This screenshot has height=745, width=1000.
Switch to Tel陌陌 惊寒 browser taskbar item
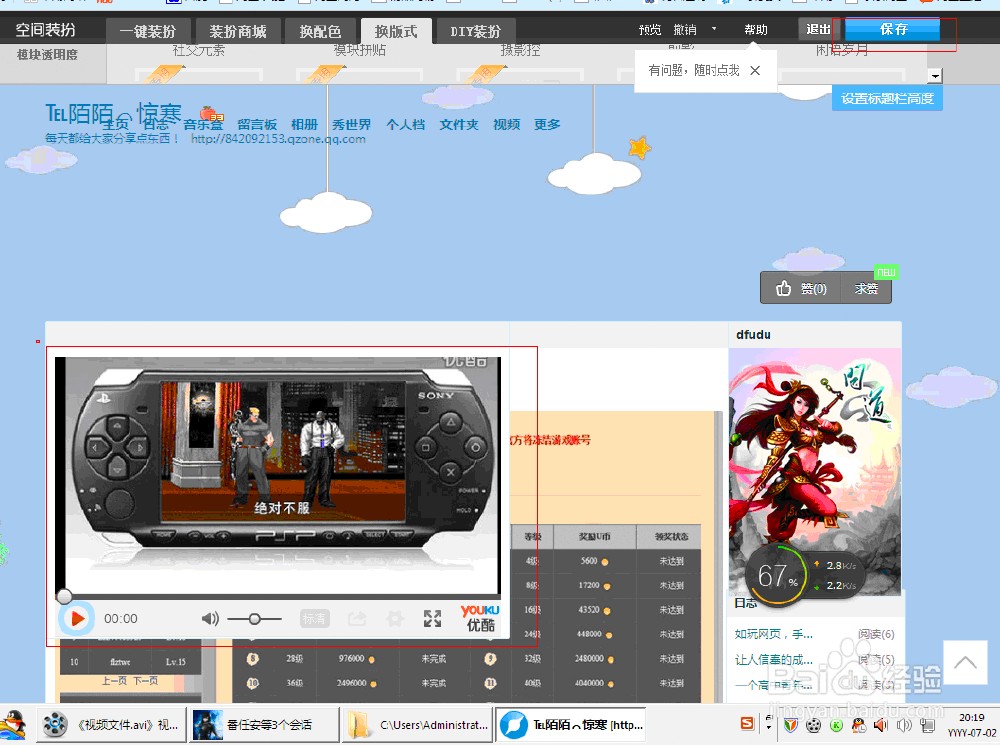click(x=571, y=725)
